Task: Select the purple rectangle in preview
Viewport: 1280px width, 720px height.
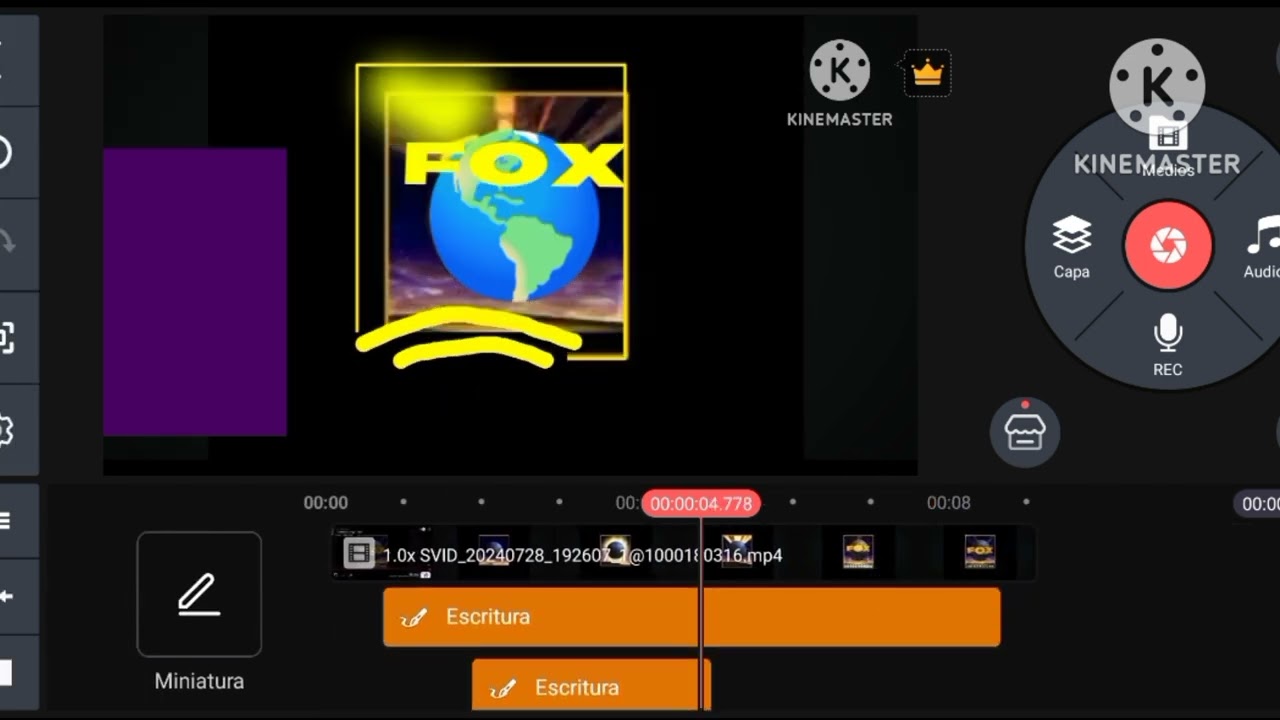Action: point(195,292)
